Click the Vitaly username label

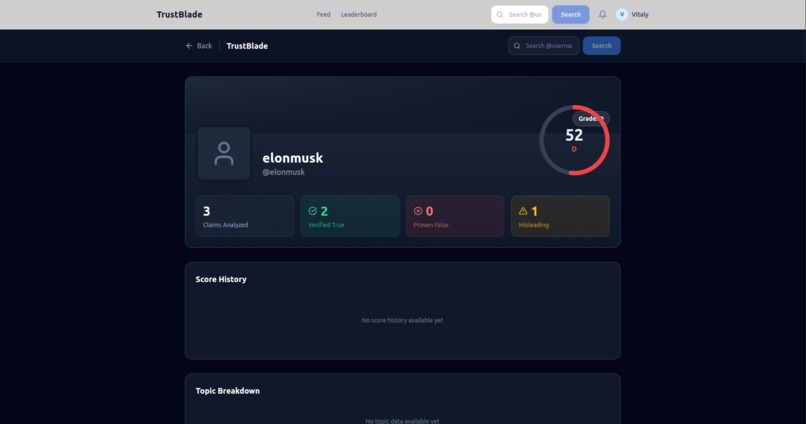pyautogui.click(x=640, y=14)
